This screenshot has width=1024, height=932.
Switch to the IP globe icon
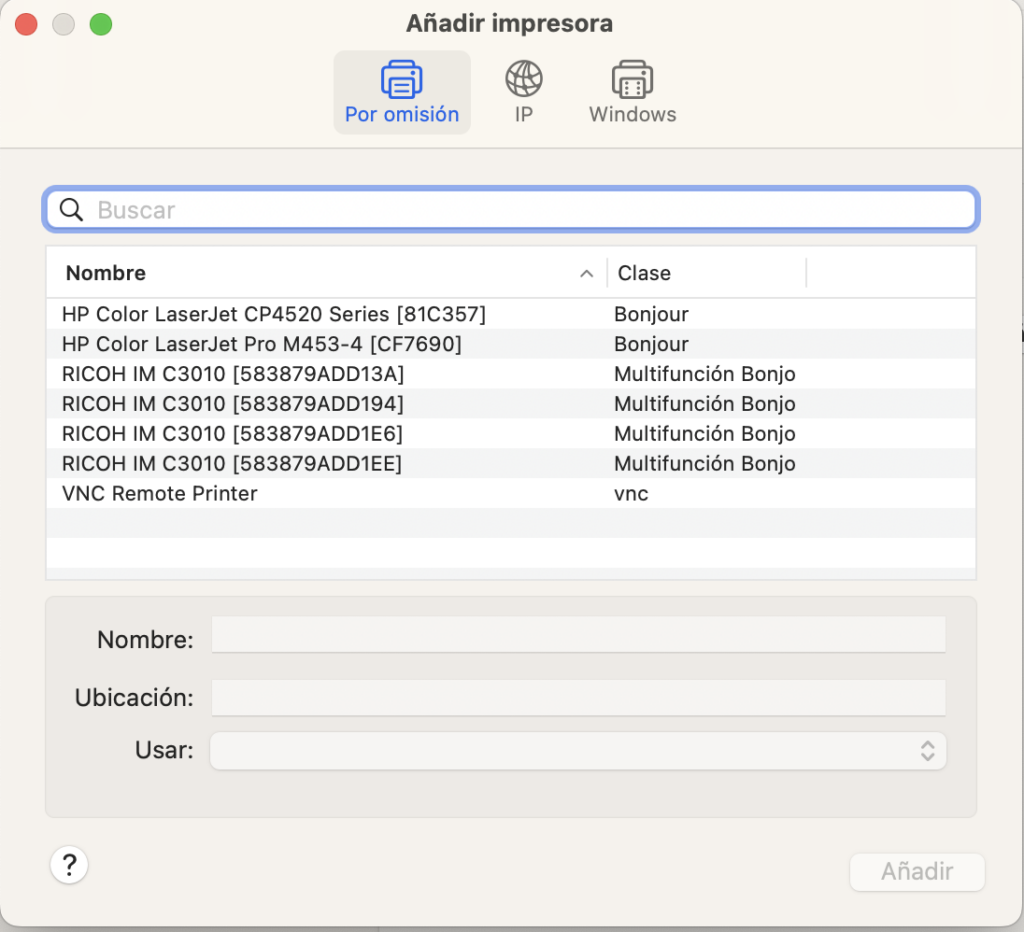pos(524,79)
